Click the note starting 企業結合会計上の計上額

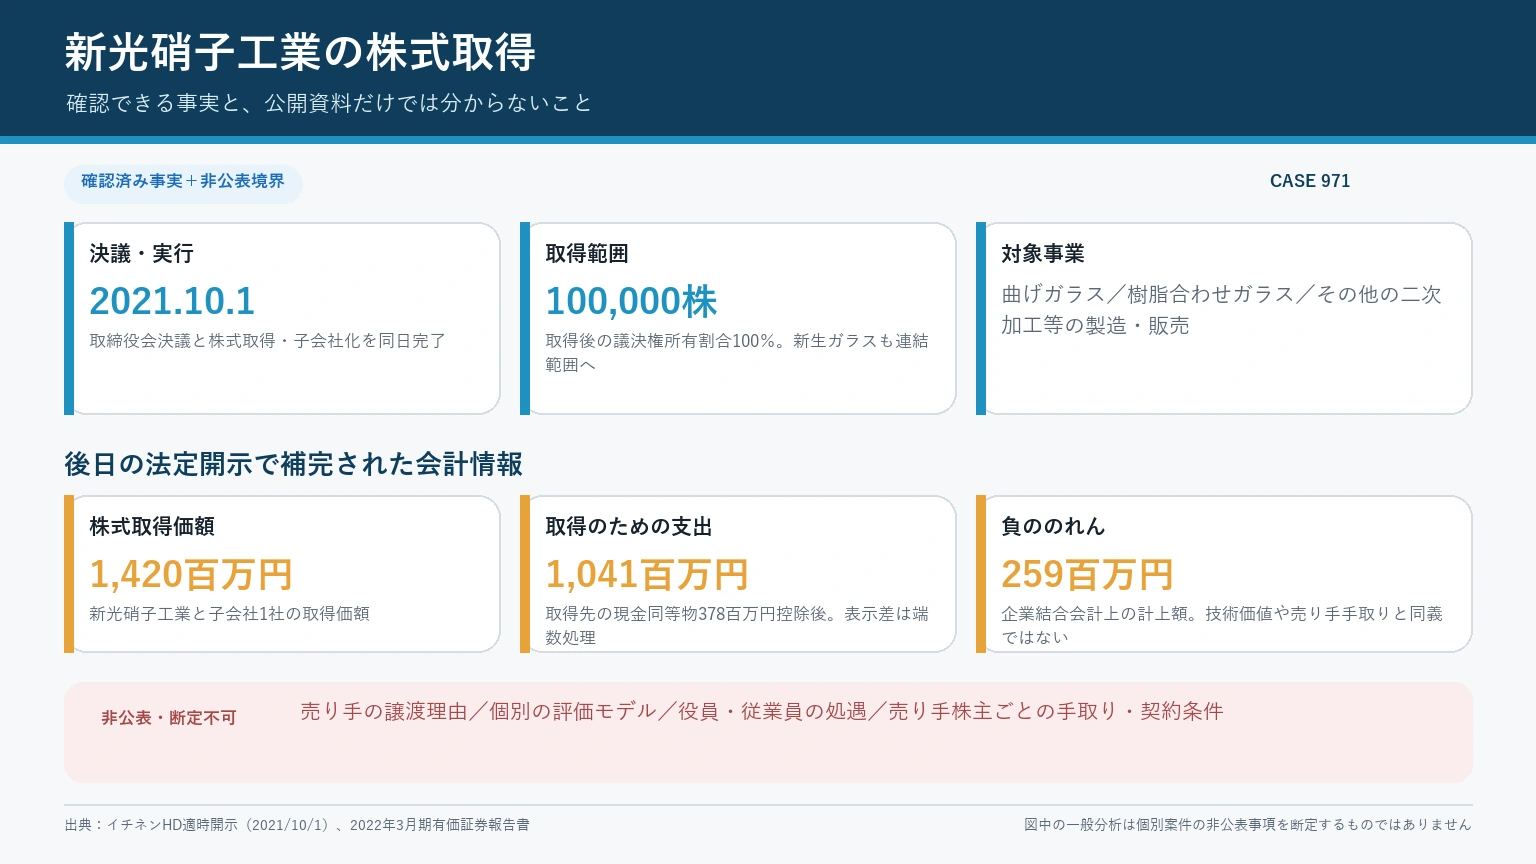(1222, 626)
